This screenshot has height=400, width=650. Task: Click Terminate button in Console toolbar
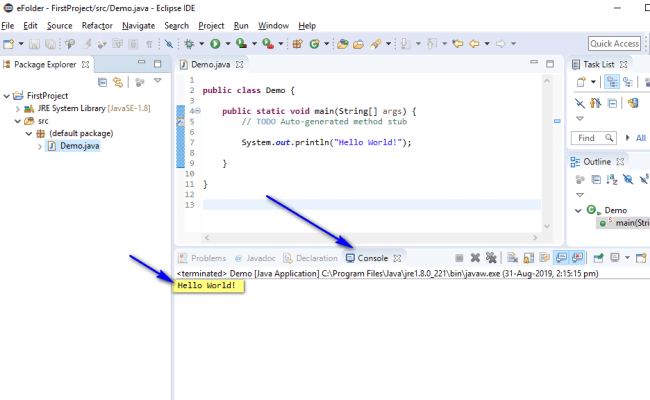click(x=459, y=258)
